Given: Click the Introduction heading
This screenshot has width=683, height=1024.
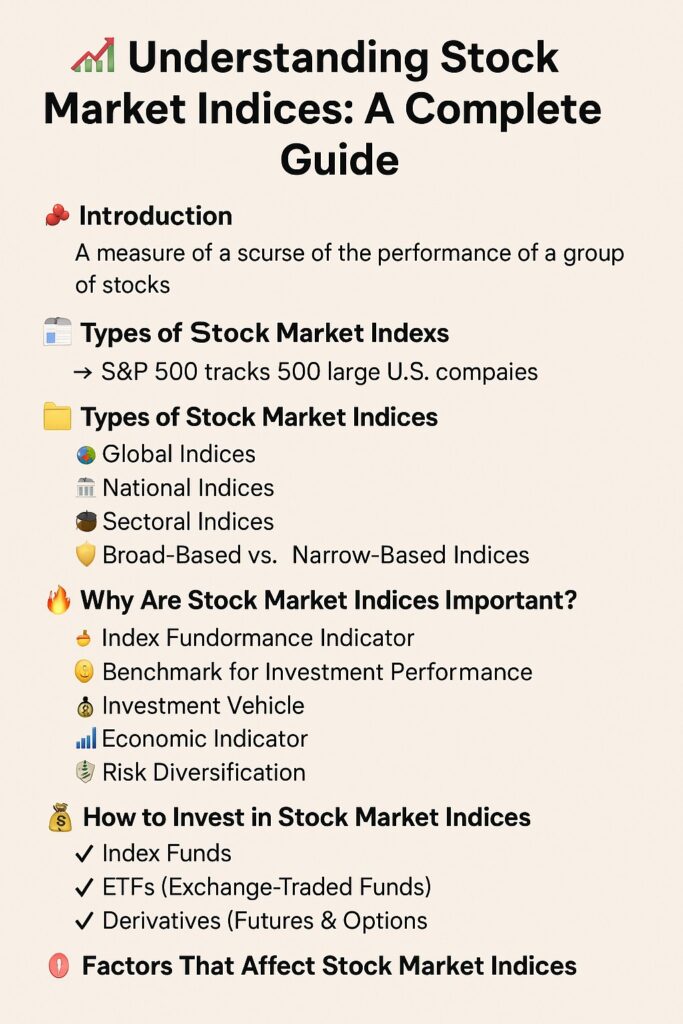Looking at the screenshot, I should point(155,216).
